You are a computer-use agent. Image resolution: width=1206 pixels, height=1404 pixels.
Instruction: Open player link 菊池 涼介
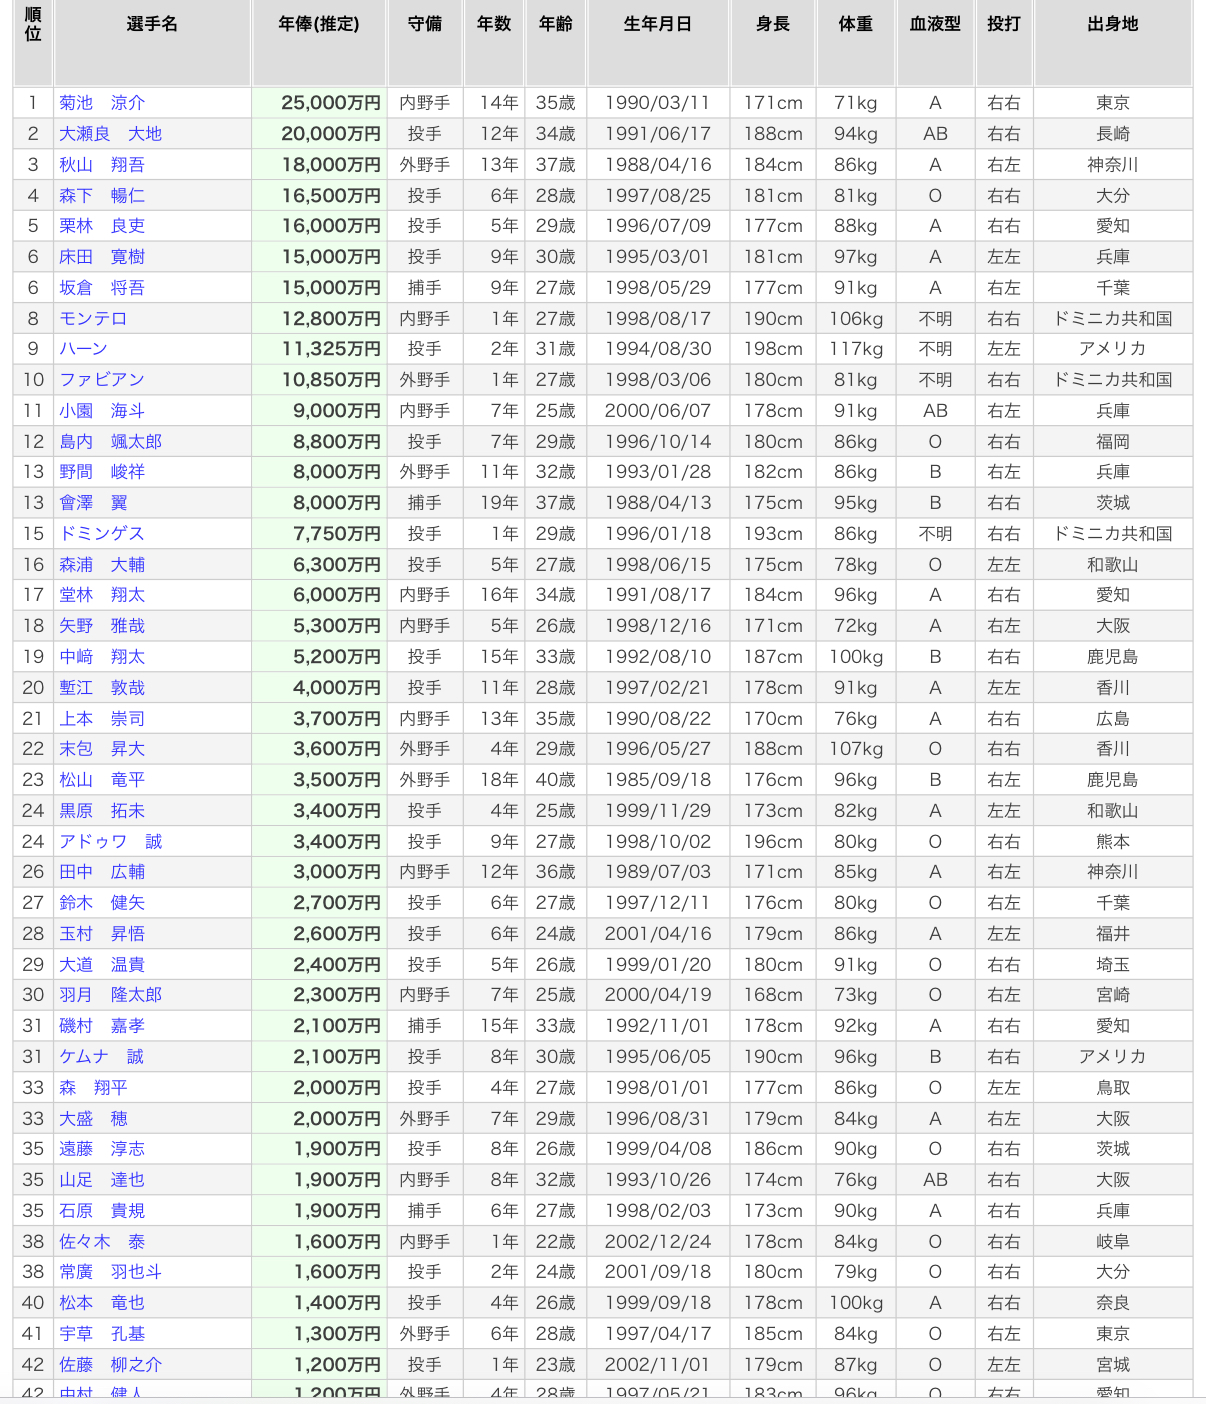click(102, 103)
